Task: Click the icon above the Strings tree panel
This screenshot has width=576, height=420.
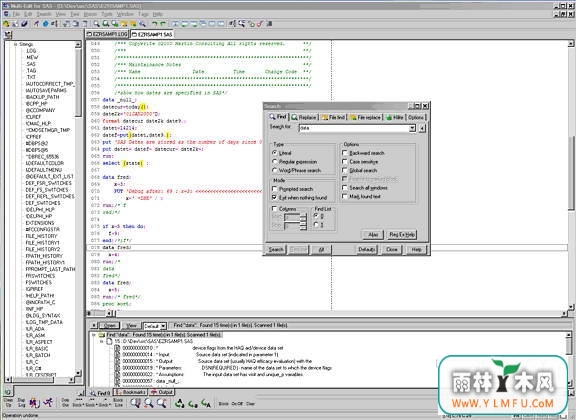Action: point(8,35)
